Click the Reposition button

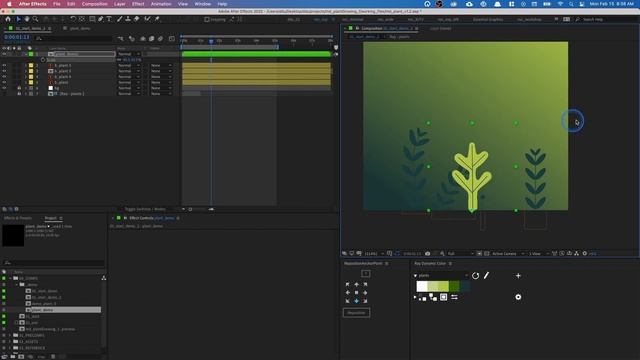356,313
